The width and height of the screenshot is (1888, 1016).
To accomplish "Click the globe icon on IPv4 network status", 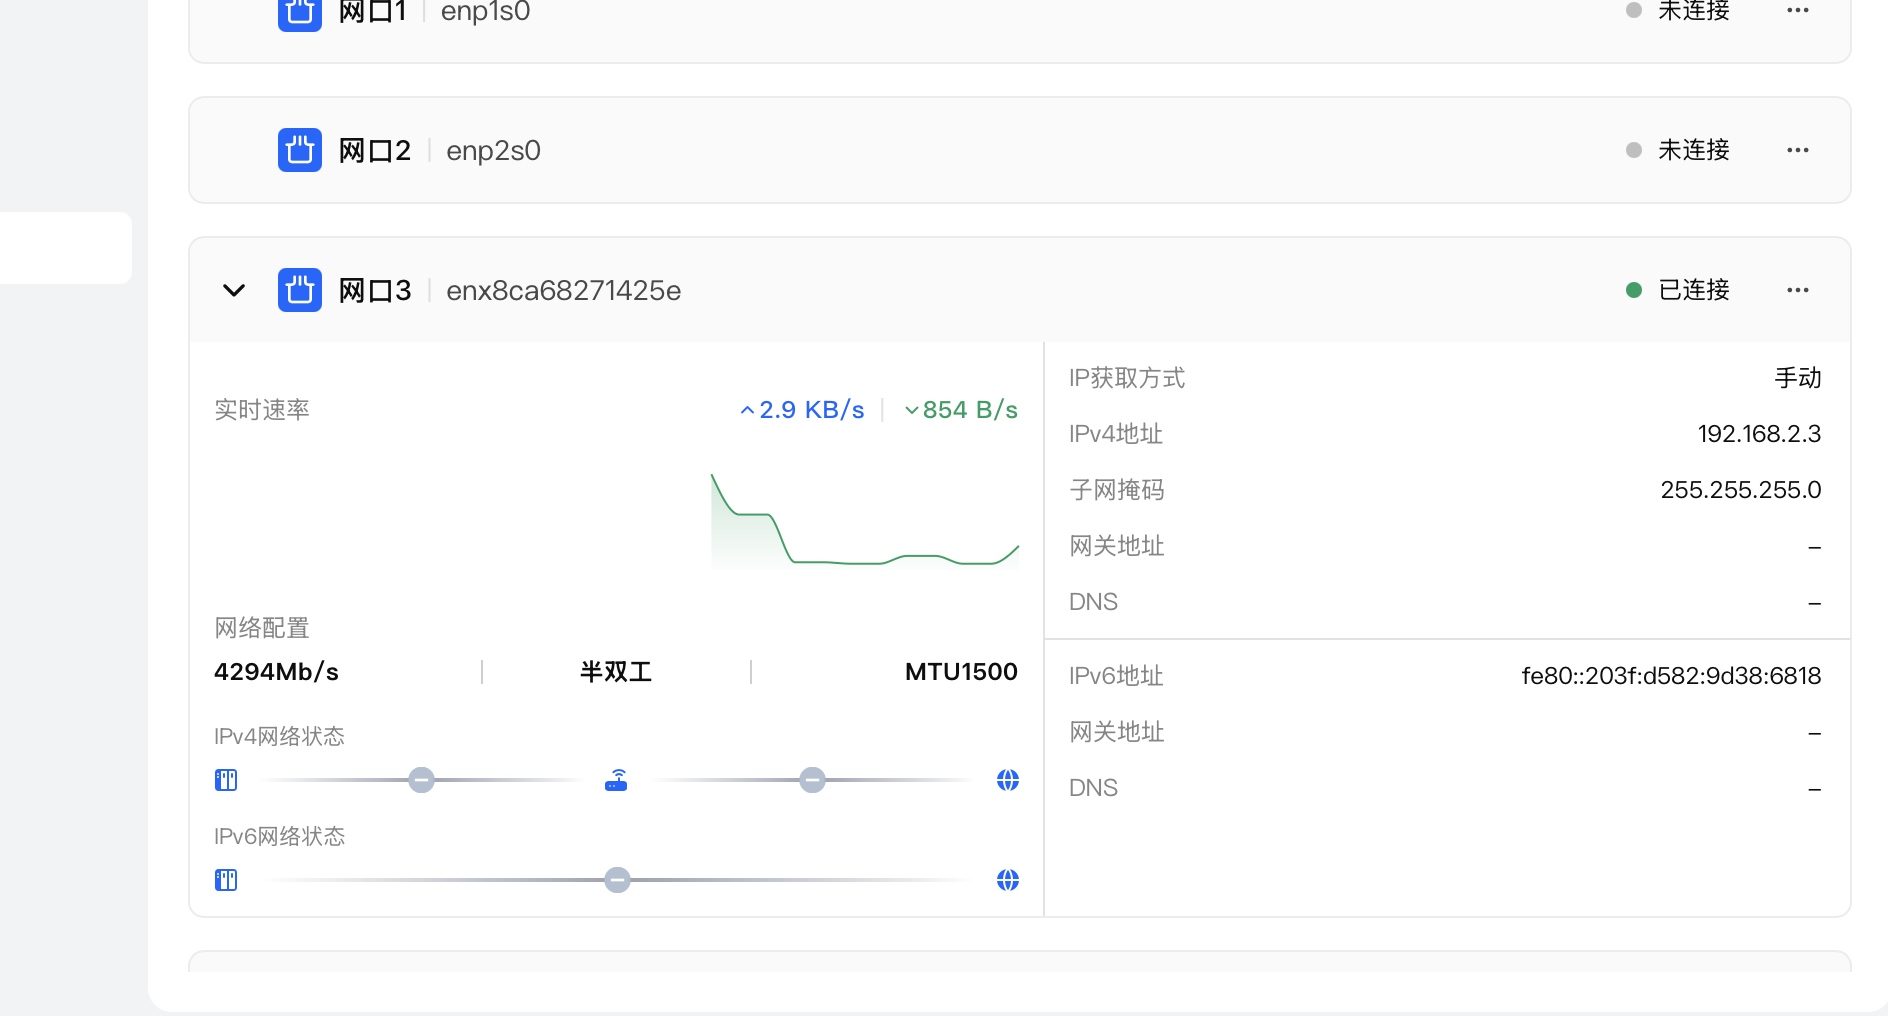I will click(1008, 780).
